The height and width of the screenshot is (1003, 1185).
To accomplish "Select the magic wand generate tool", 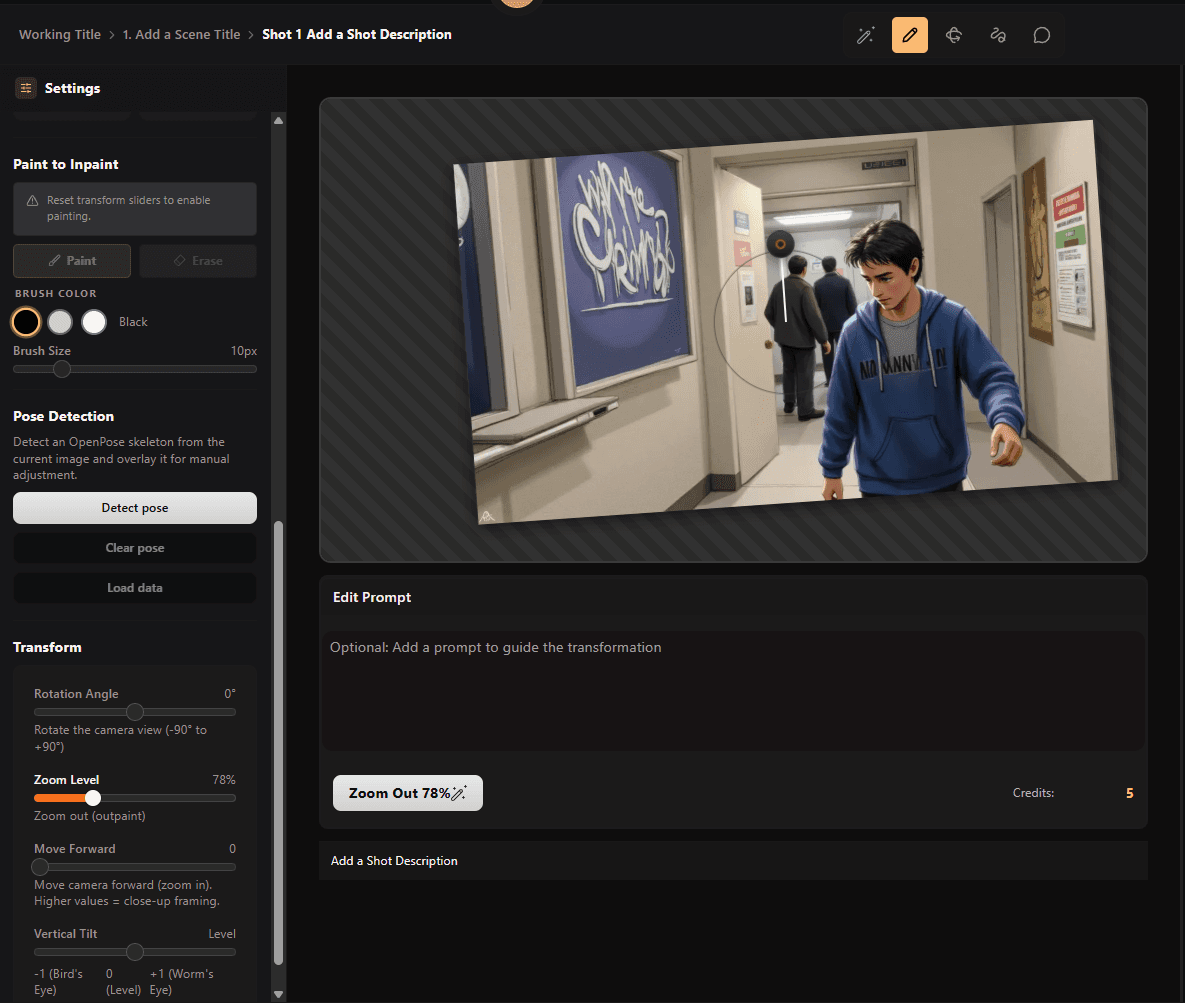I will click(x=865, y=35).
